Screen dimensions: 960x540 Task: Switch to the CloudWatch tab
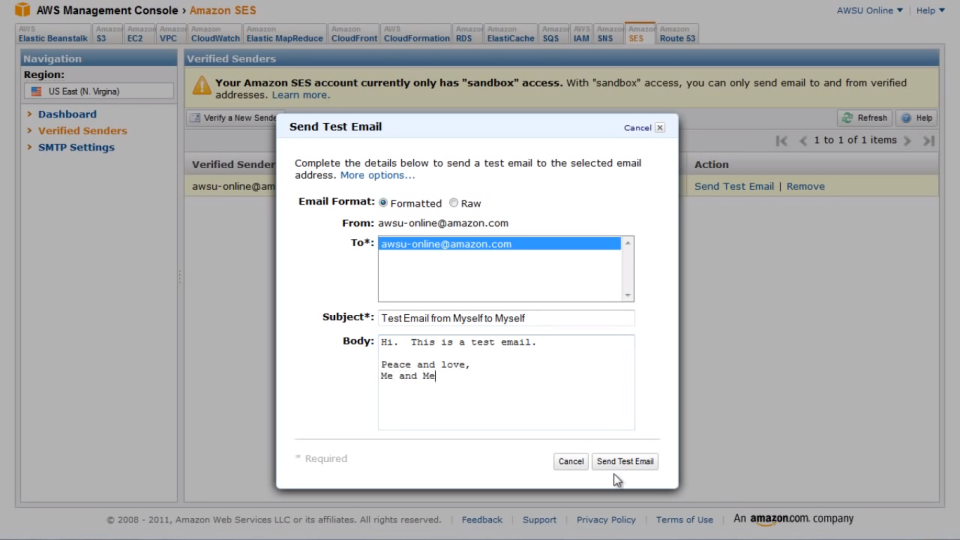[215, 34]
